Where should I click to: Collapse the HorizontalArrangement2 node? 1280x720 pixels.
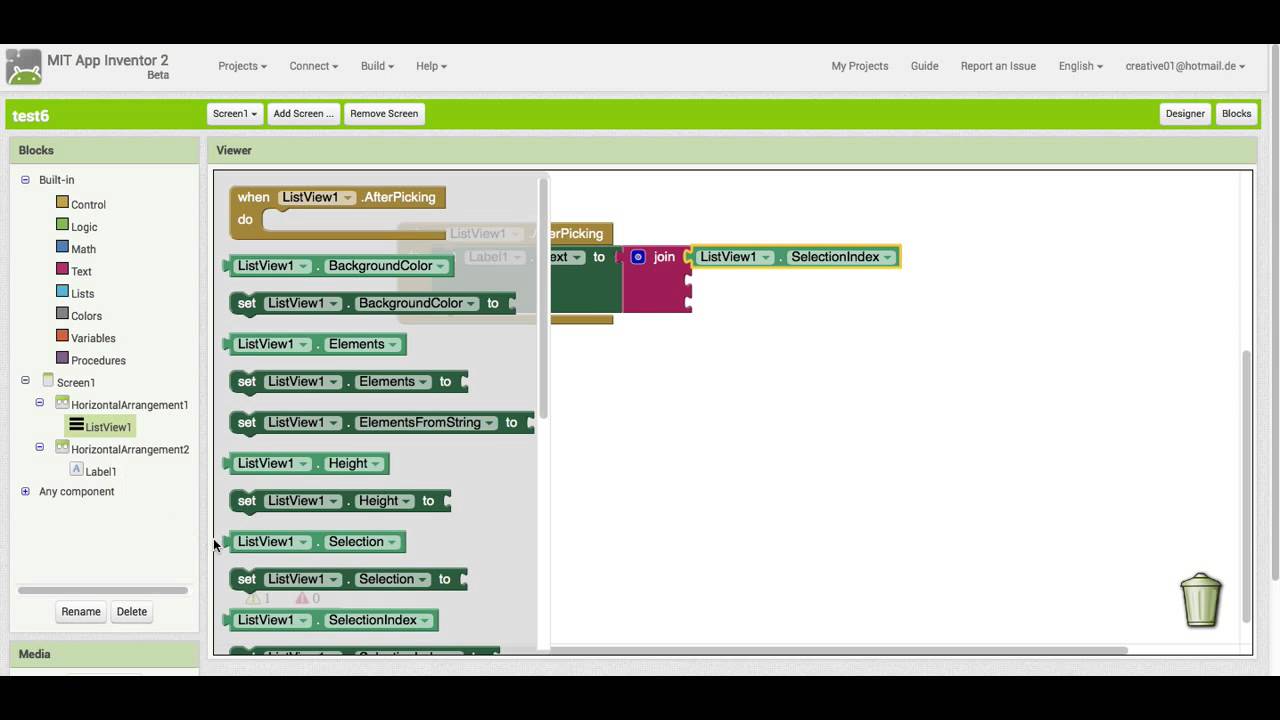pos(39,447)
